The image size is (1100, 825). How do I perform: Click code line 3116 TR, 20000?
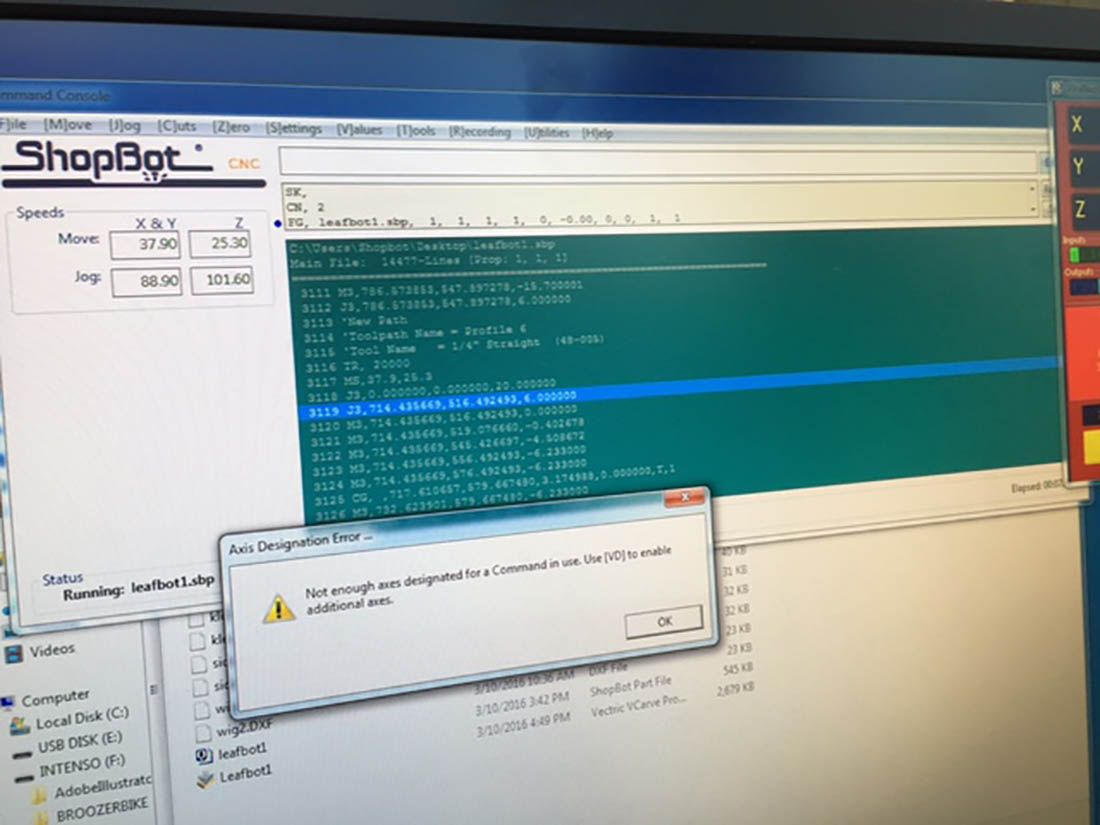357,365
